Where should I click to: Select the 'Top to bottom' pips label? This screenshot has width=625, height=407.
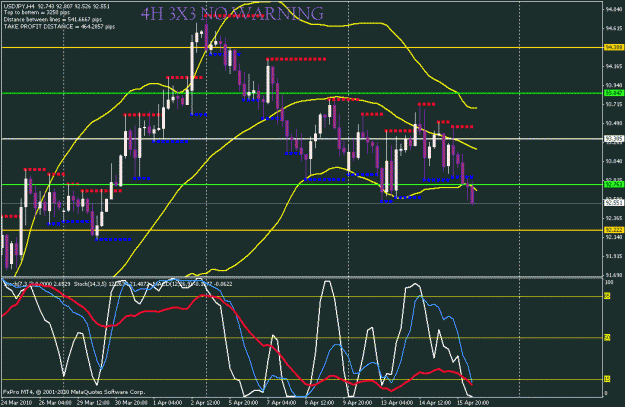pos(37,13)
